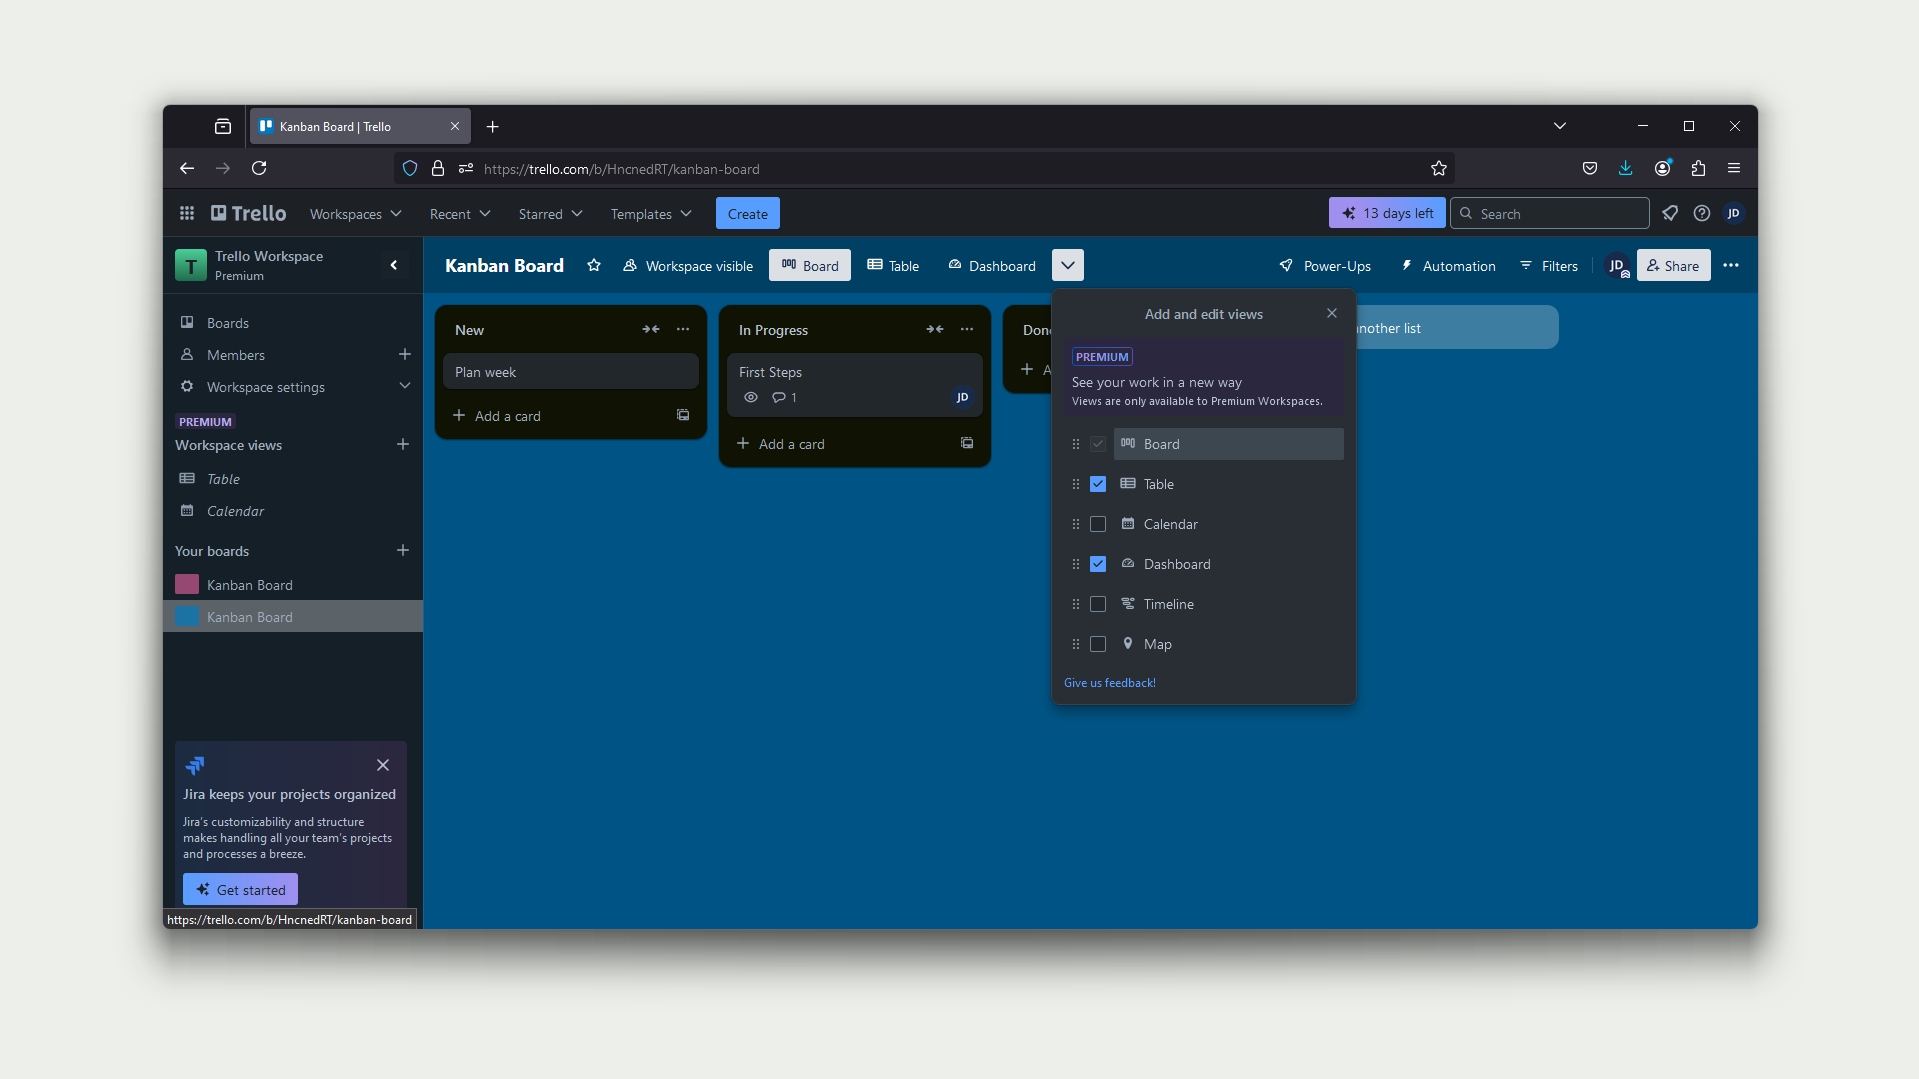Open the Filters options
Screen dimensions: 1919x1079
click(x=1549, y=265)
